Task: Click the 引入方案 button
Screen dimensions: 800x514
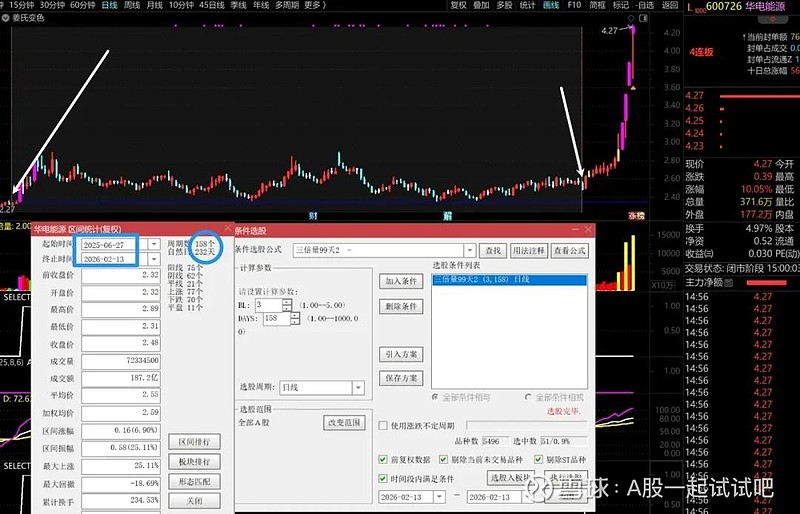Action: pyautogui.click(x=401, y=354)
